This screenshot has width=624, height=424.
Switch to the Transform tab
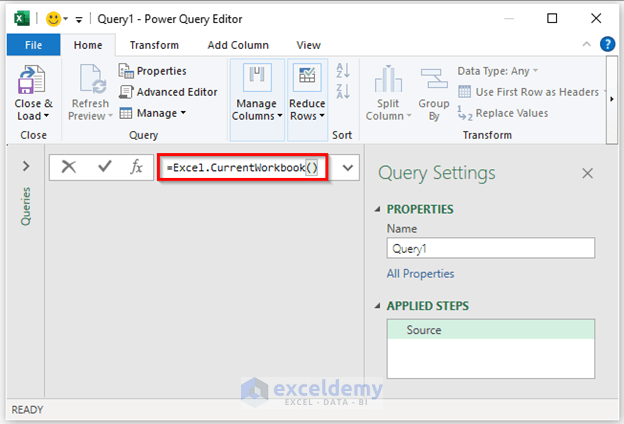click(x=154, y=45)
